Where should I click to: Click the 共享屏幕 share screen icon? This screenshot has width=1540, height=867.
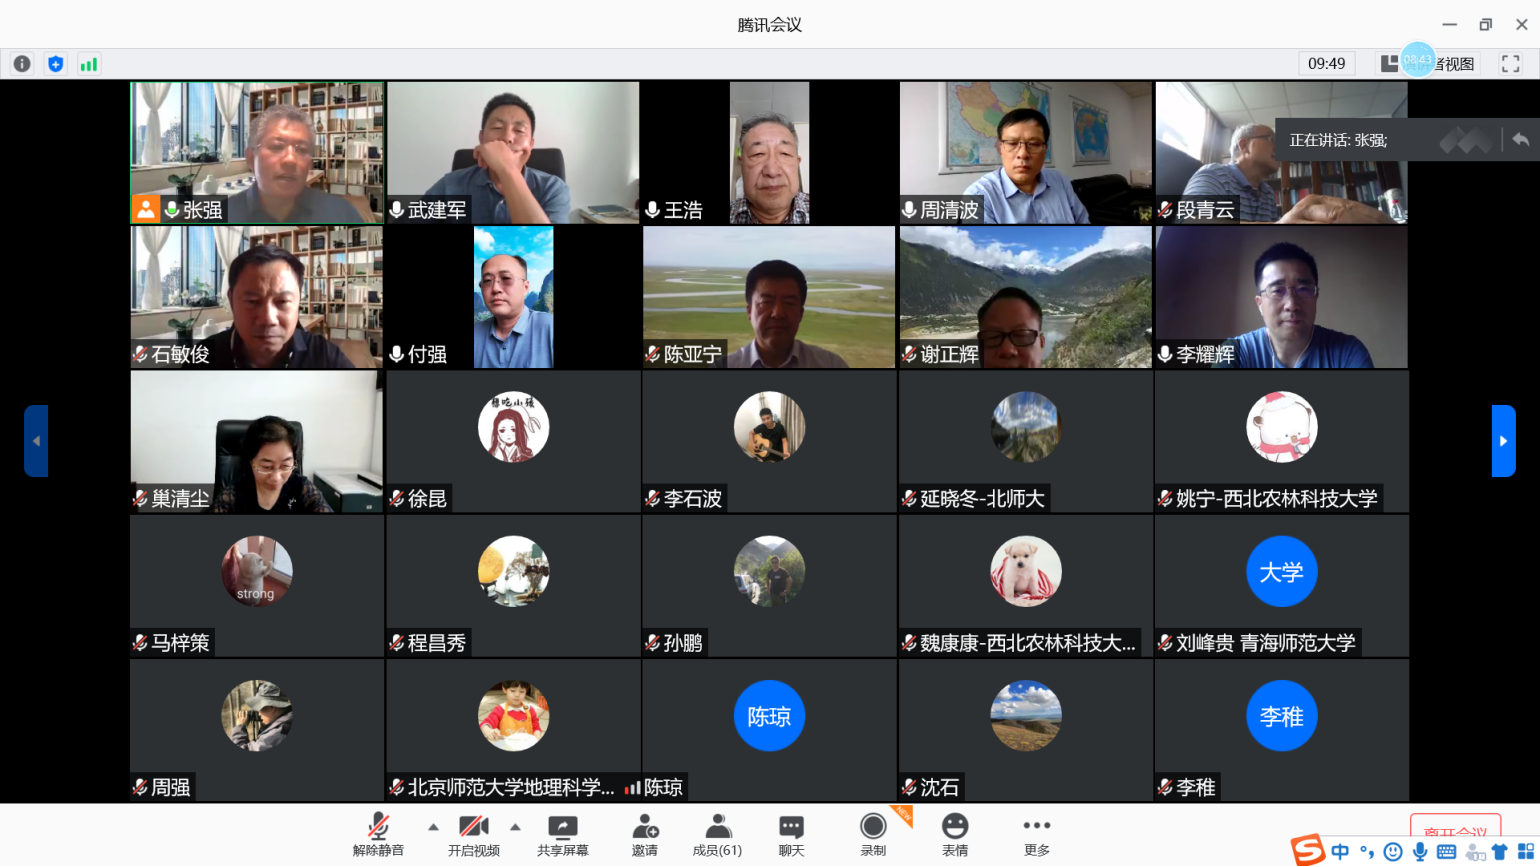click(x=563, y=834)
